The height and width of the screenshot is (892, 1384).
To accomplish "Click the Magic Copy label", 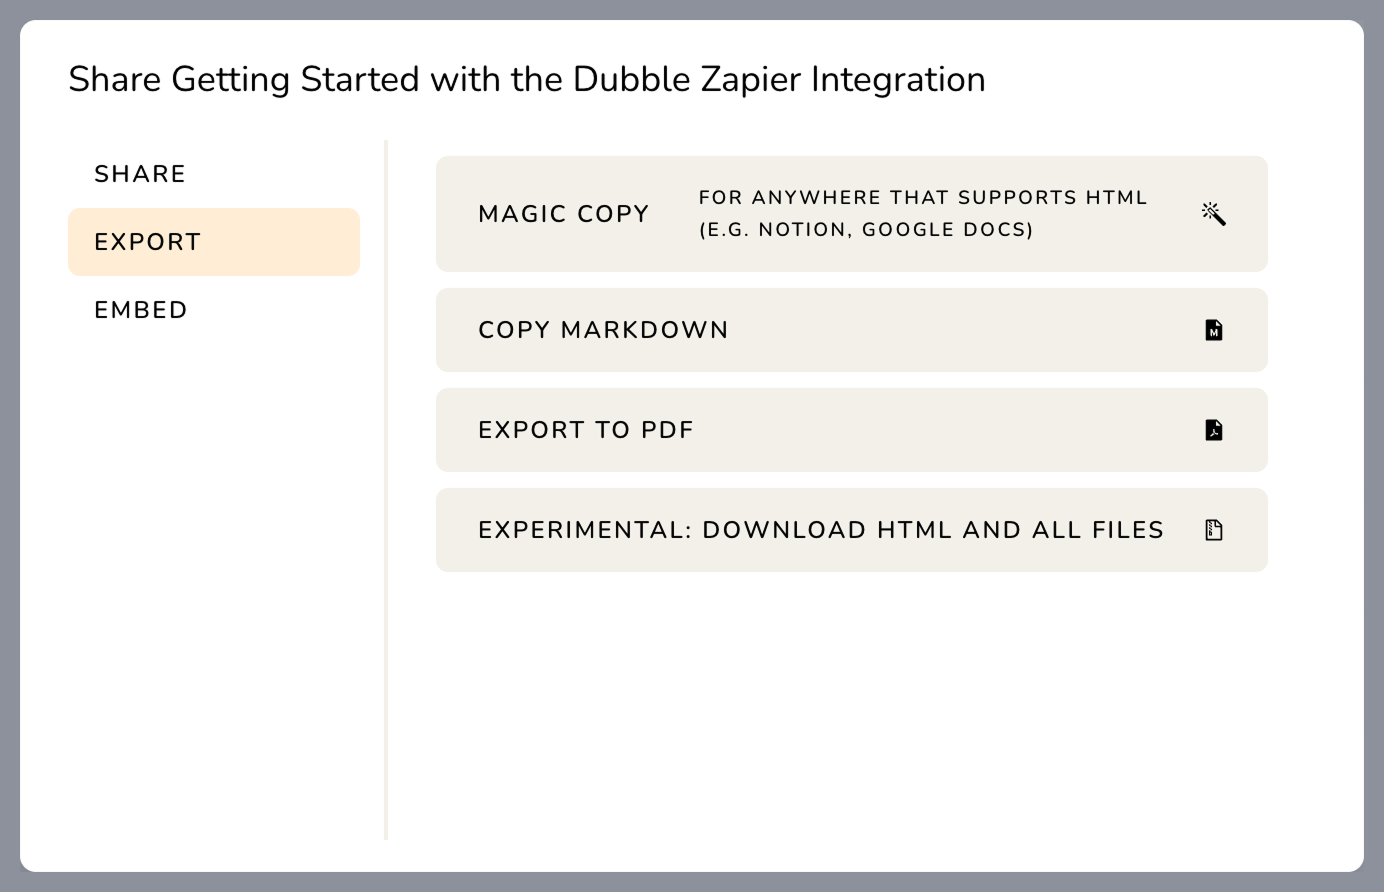I will pos(564,214).
